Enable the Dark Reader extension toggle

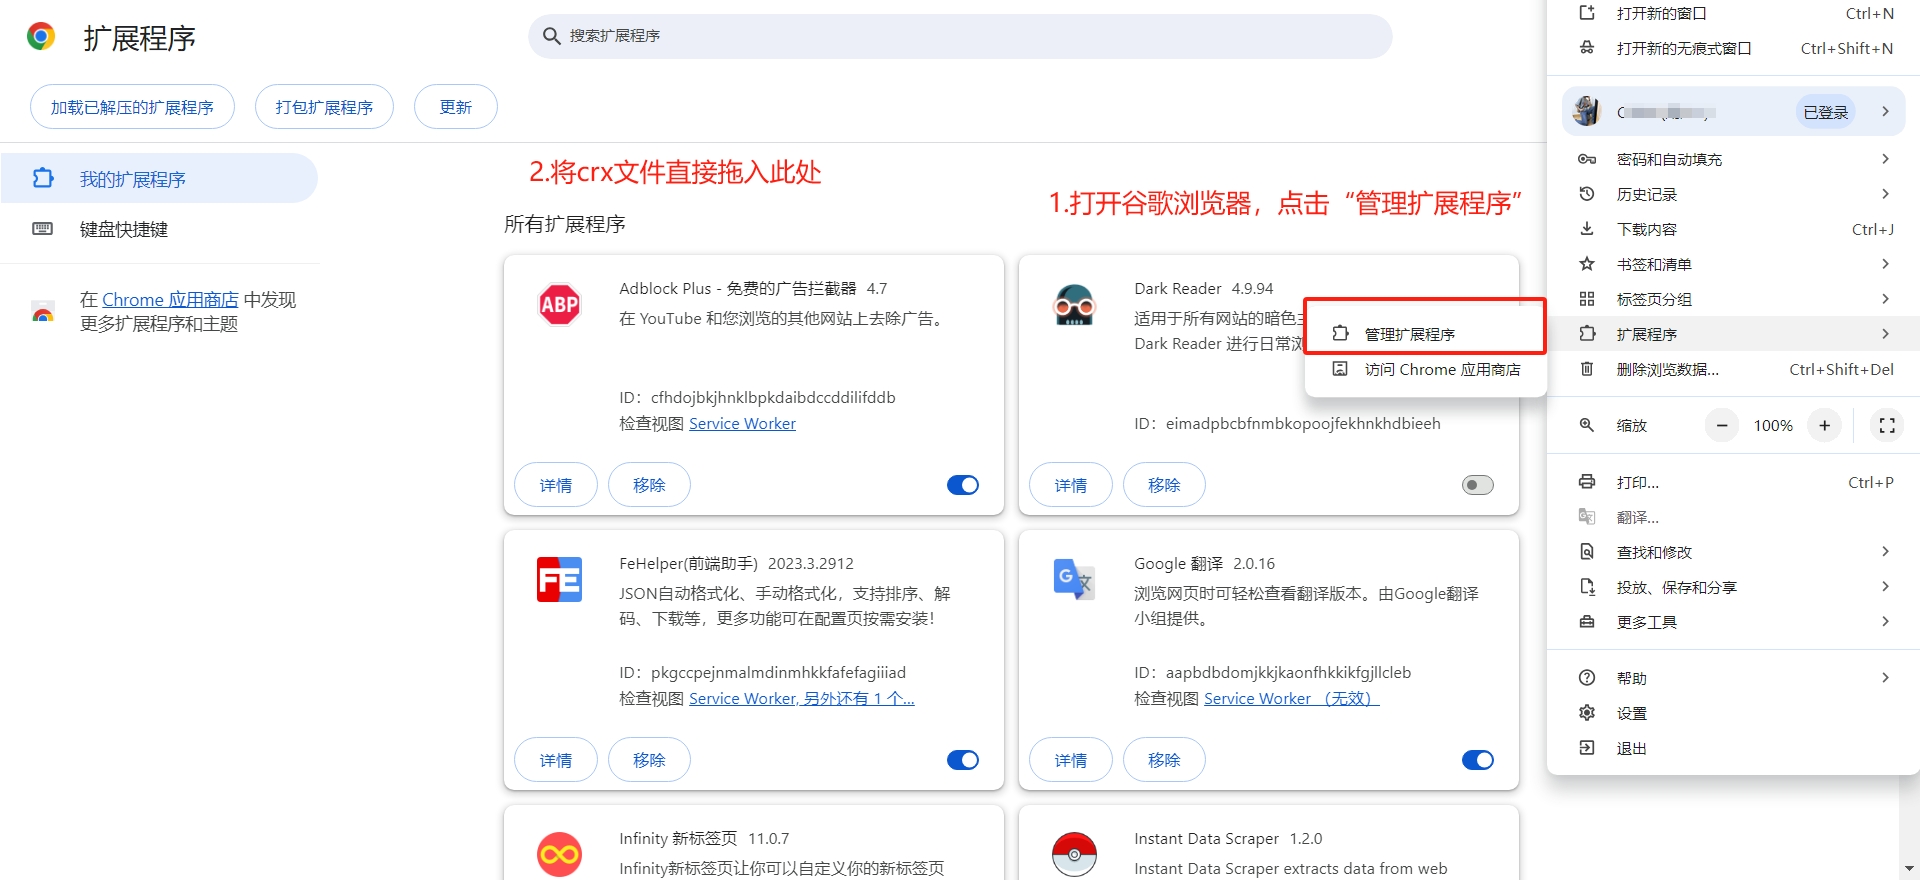click(x=1478, y=485)
